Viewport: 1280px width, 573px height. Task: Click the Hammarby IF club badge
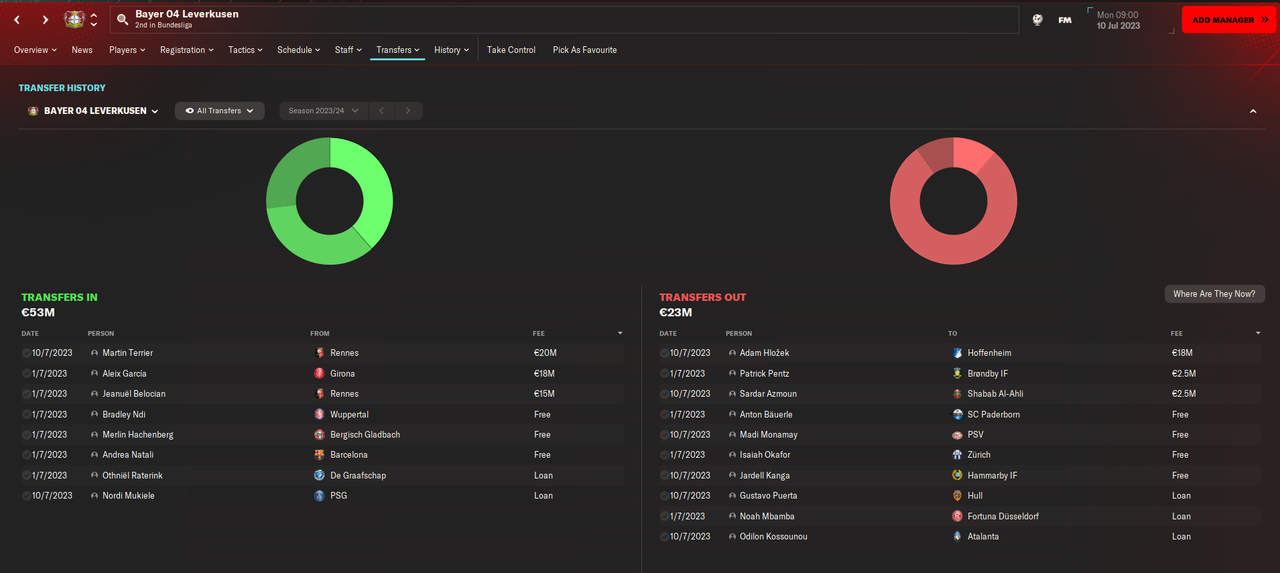pos(958,476)
